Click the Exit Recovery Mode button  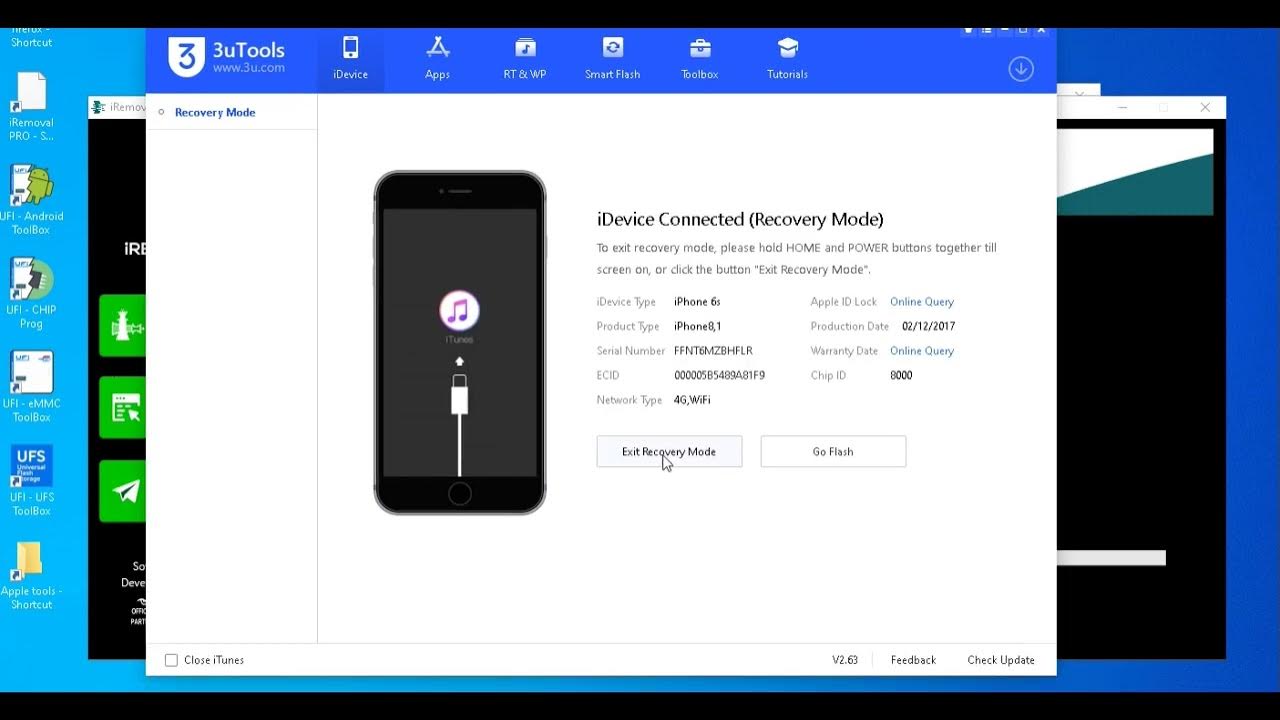pos(669,451)
